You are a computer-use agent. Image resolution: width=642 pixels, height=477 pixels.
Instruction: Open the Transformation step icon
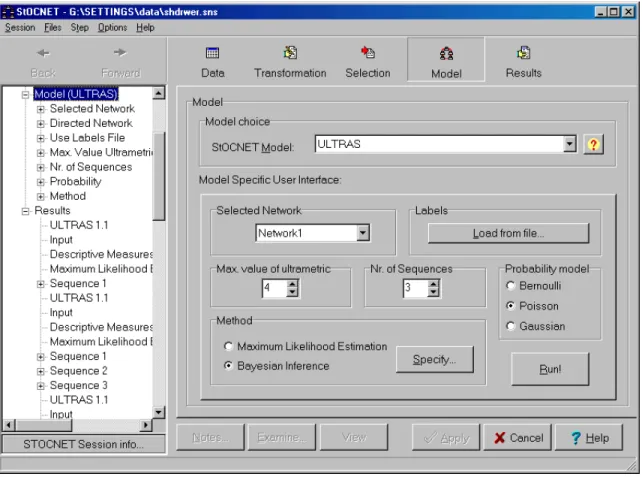point(290,53)
